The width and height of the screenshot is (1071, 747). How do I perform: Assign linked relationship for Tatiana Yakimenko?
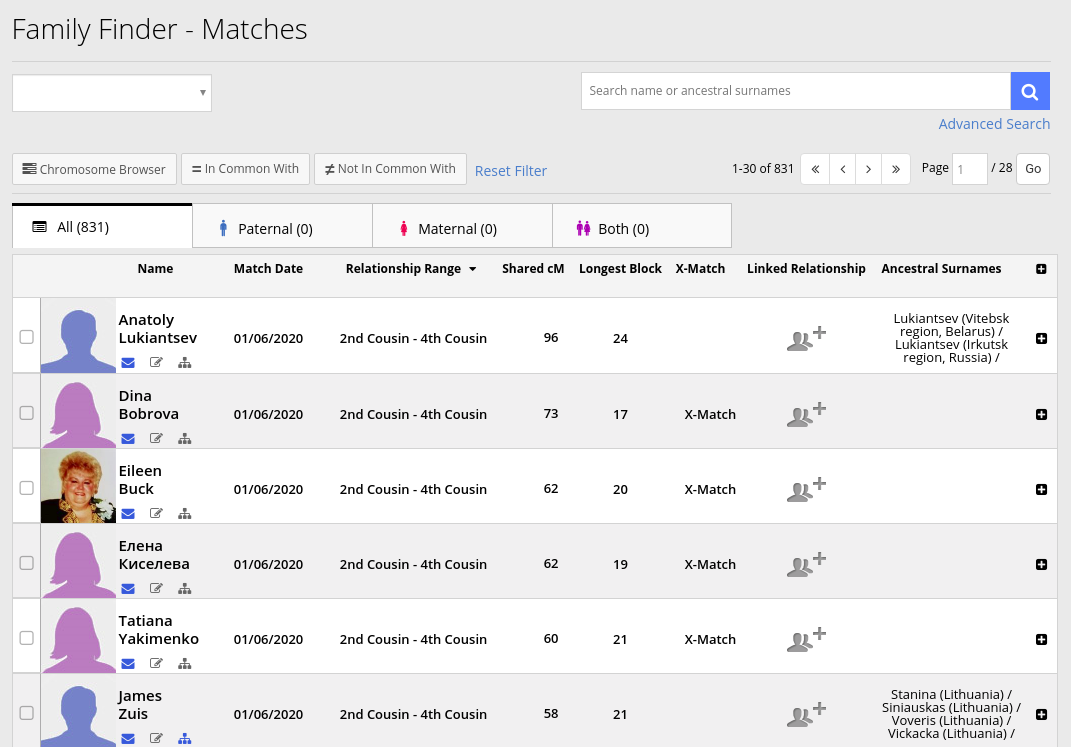pos(806,640)
